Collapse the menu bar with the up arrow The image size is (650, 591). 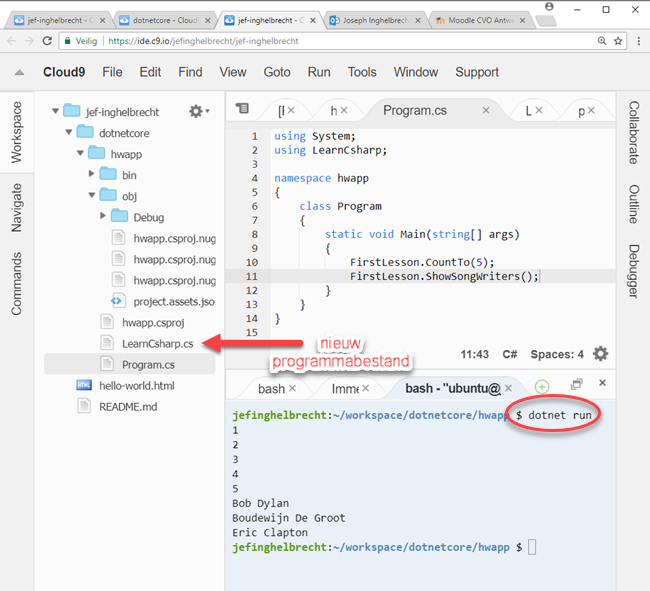click(17, 73)
